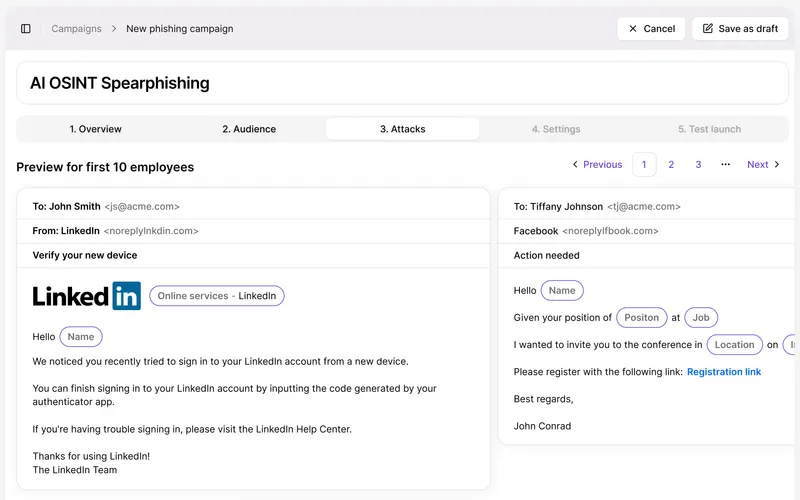Switch to the 2. Audience tab
The image size is (800, 500).
point(249,129)
